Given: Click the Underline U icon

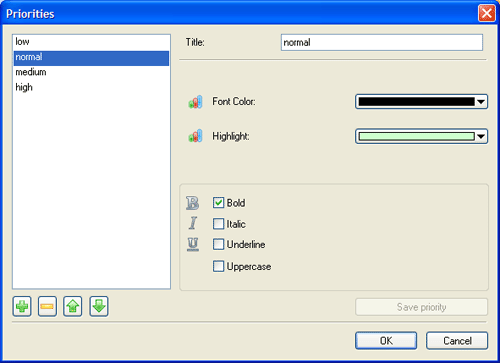Looking at the screenshot, I should pyautogui.click(x=193, y=245).
